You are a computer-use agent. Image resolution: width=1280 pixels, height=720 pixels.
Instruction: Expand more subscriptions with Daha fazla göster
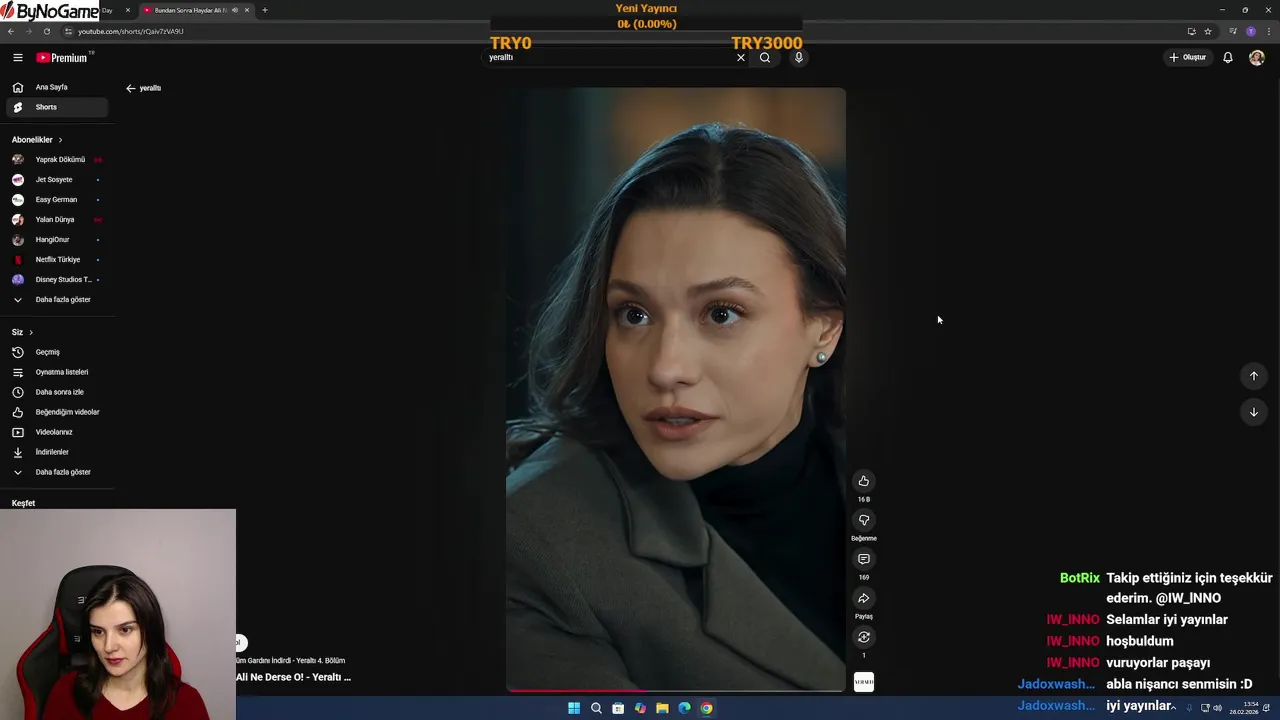57,299
